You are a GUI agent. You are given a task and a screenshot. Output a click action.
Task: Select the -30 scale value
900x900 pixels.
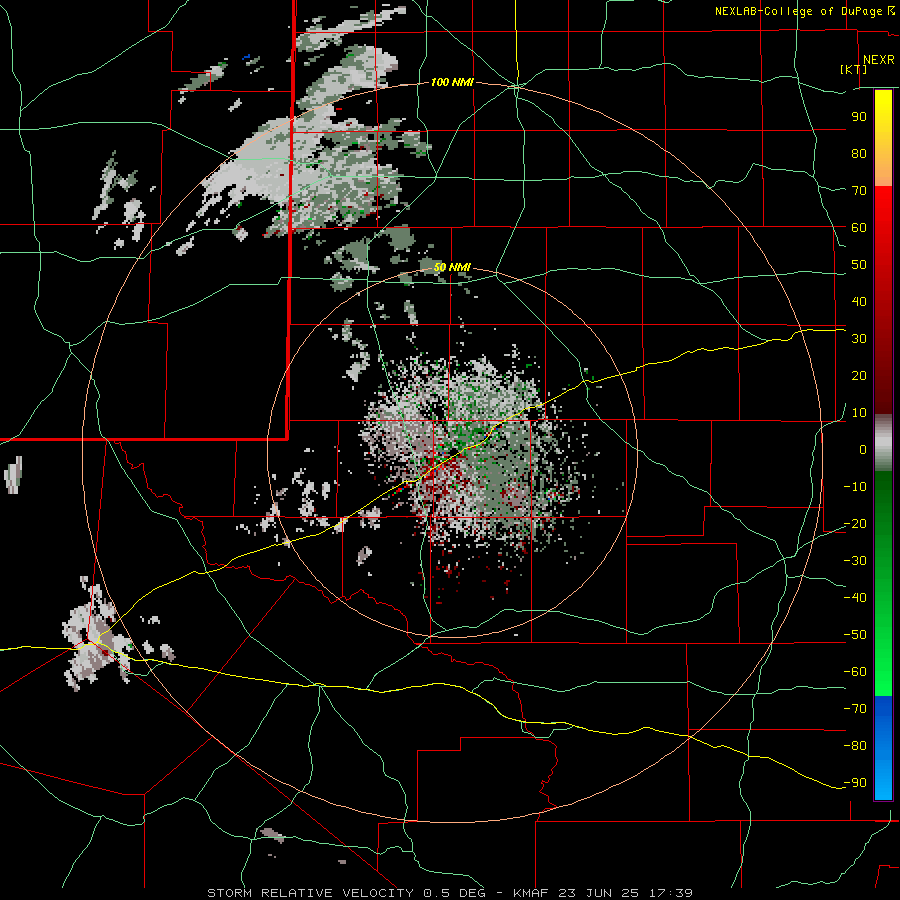pos(855,561)
